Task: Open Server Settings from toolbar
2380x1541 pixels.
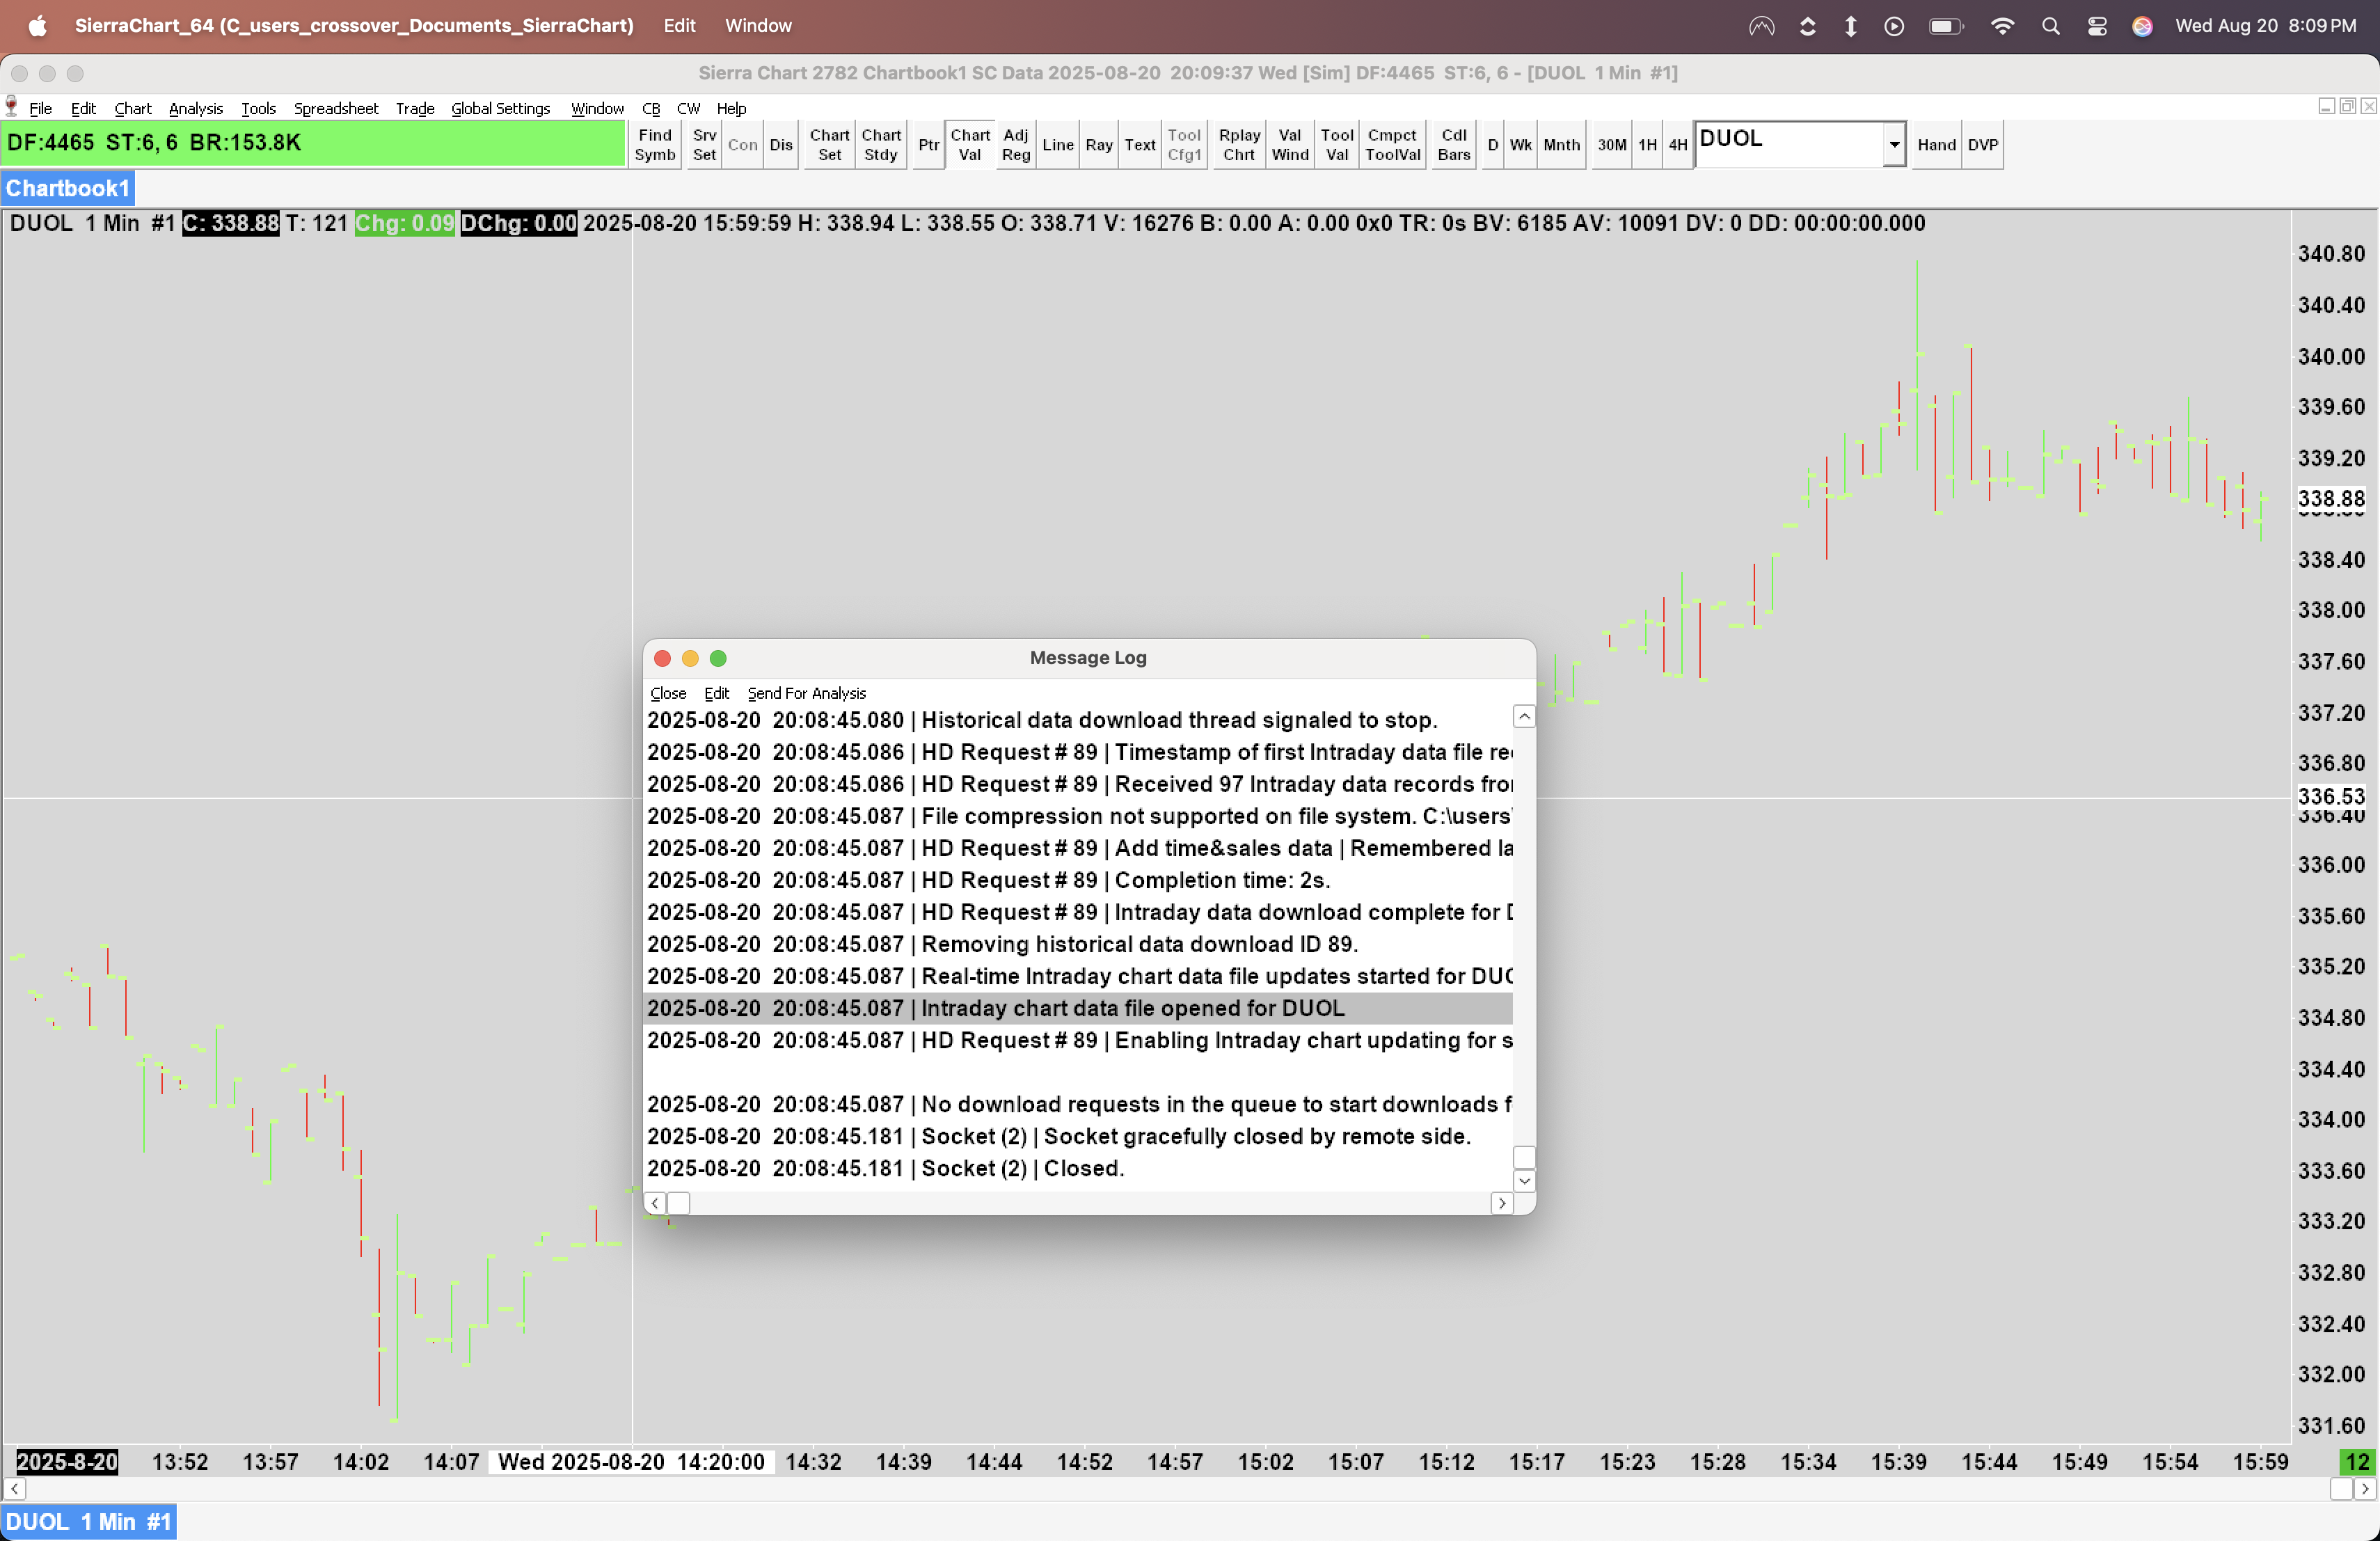Action: [704, 145]
